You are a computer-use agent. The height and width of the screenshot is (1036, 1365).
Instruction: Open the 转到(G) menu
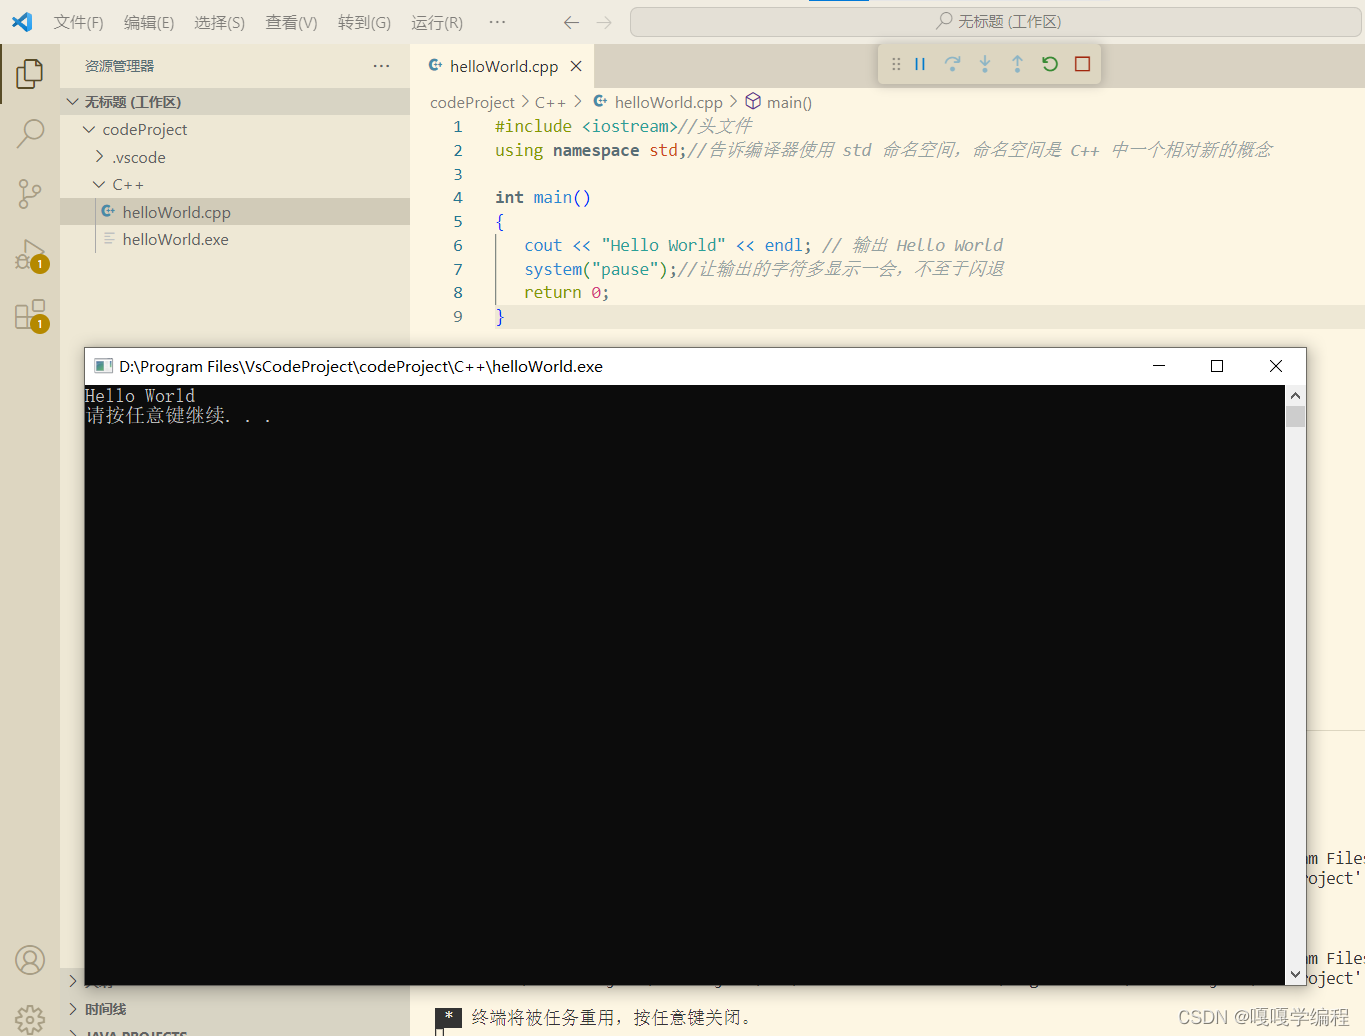click(x=364, y=22)
